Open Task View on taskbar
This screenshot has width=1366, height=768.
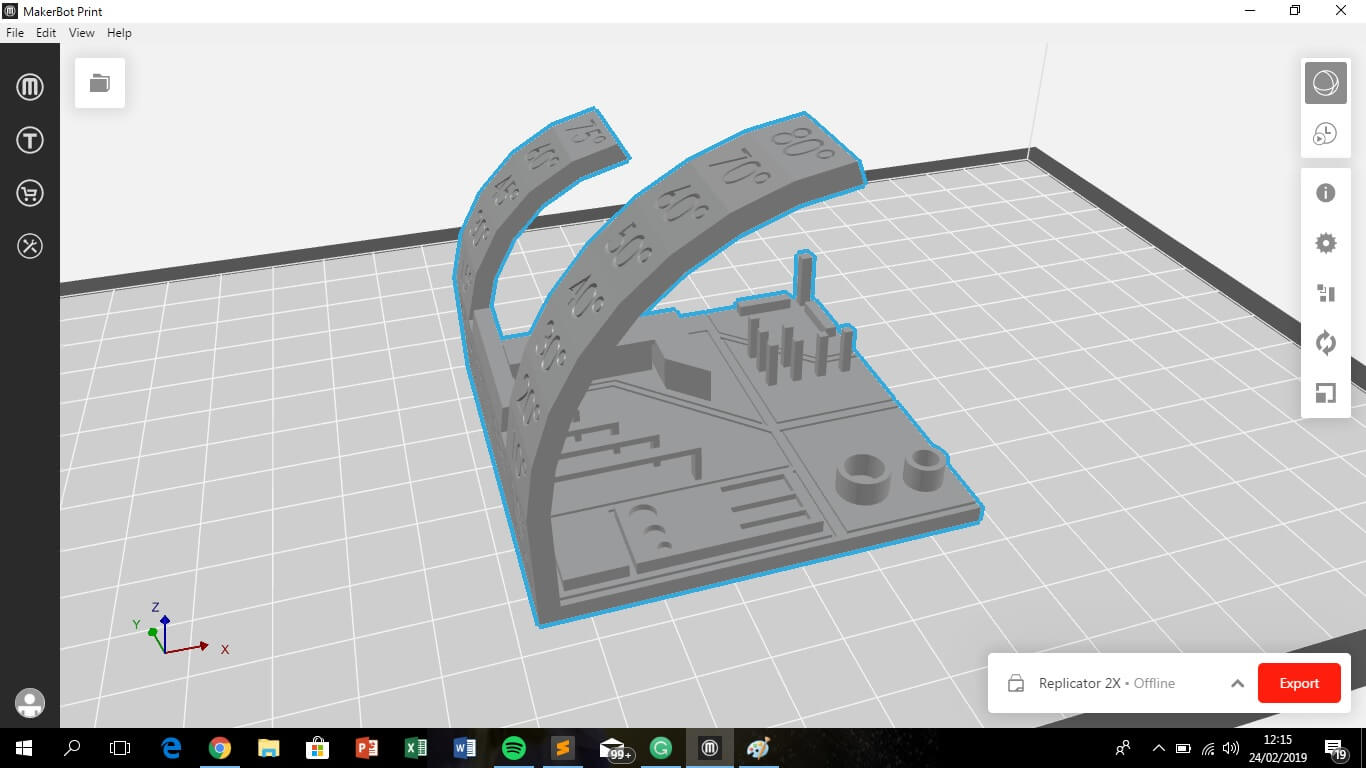tap(120, 748)
